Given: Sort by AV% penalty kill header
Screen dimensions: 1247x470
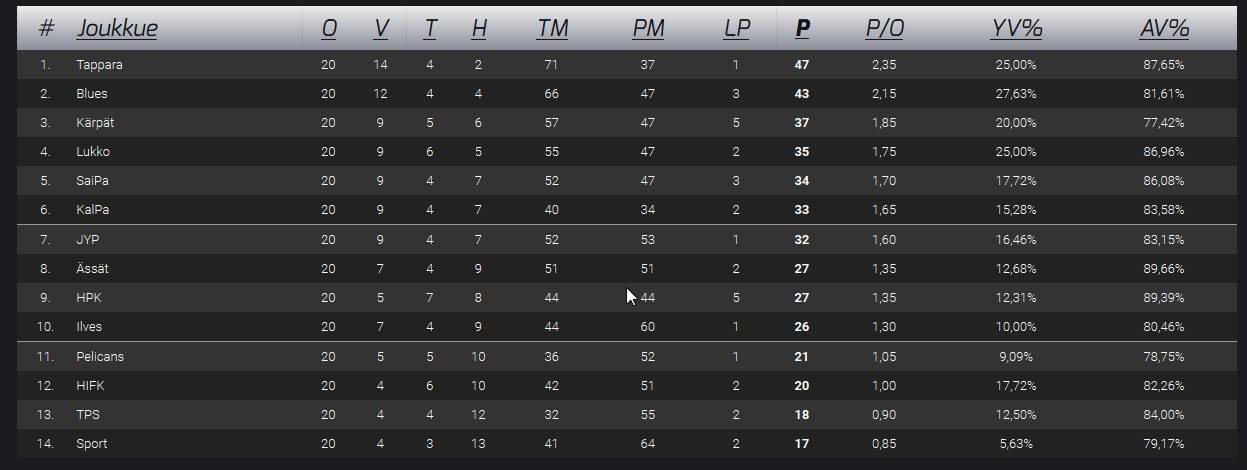Looking at the screenshot, I should (1164, 29).
